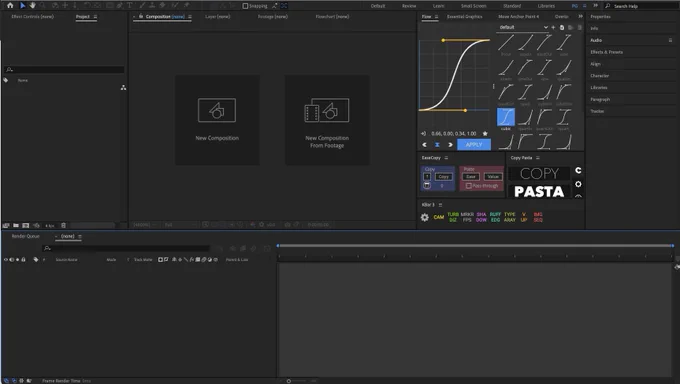The height and width of the screenshot is (384, 680).
Task: Expand the overflow workspace chevrons
Action: [595, 6]
